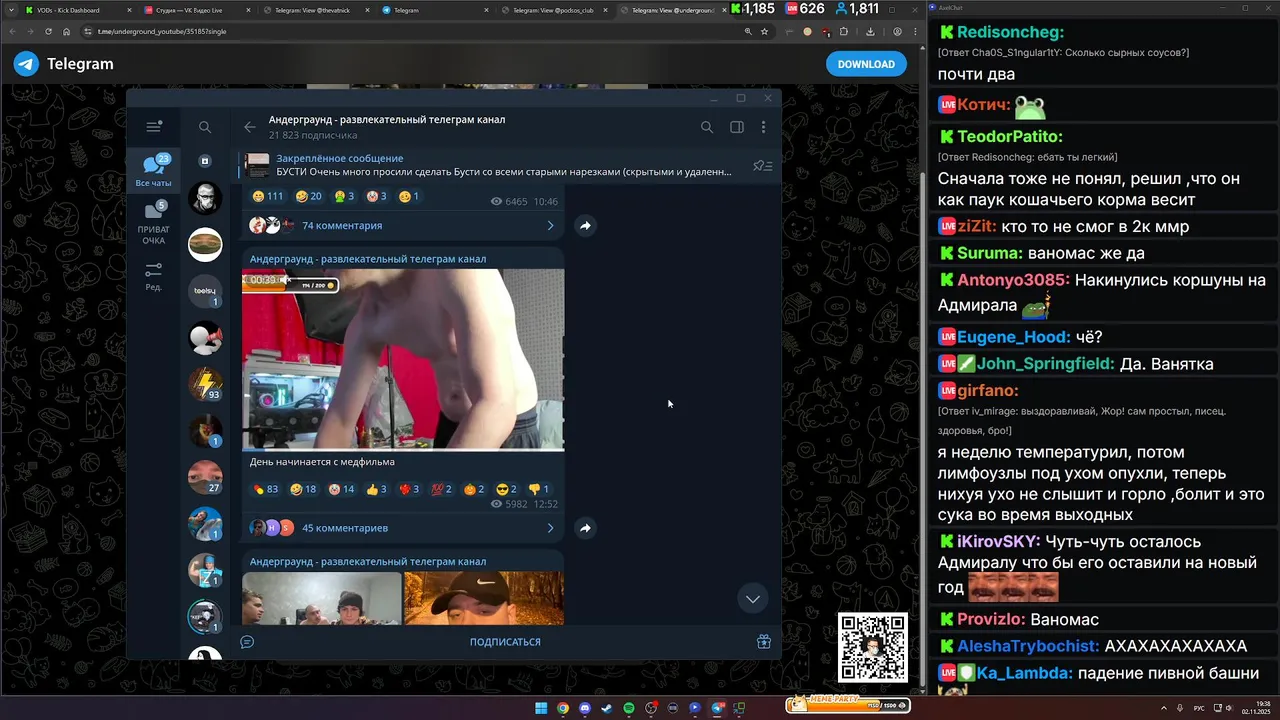Toggle thumbs-down reaction with 1
Screen dimensions: 1280x720
point(538,489)
